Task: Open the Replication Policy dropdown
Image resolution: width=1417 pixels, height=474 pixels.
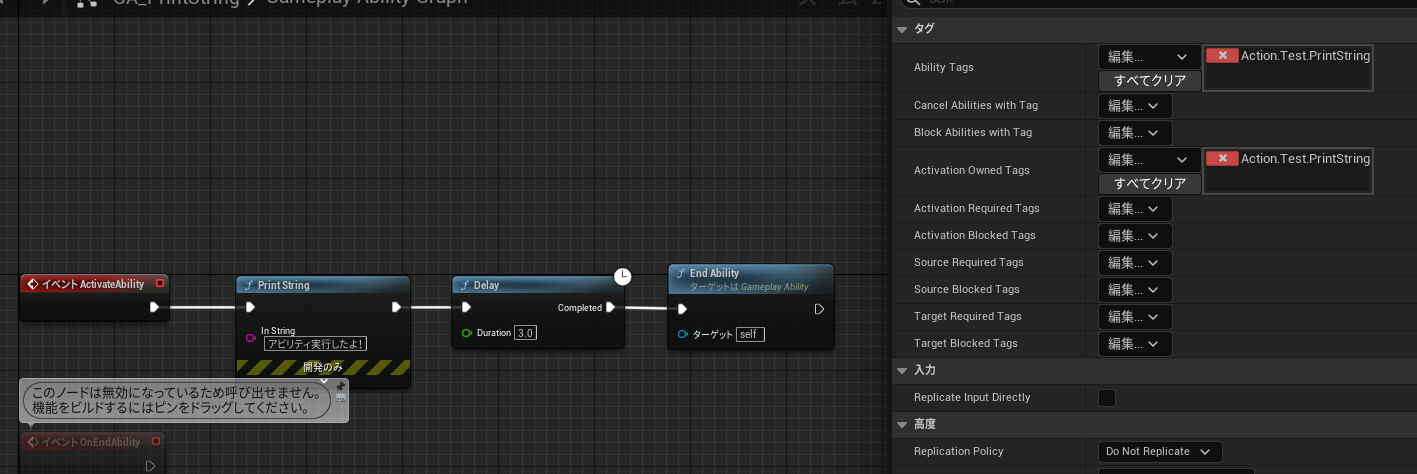Action: pyautogui.click(x=1159, y=452)
